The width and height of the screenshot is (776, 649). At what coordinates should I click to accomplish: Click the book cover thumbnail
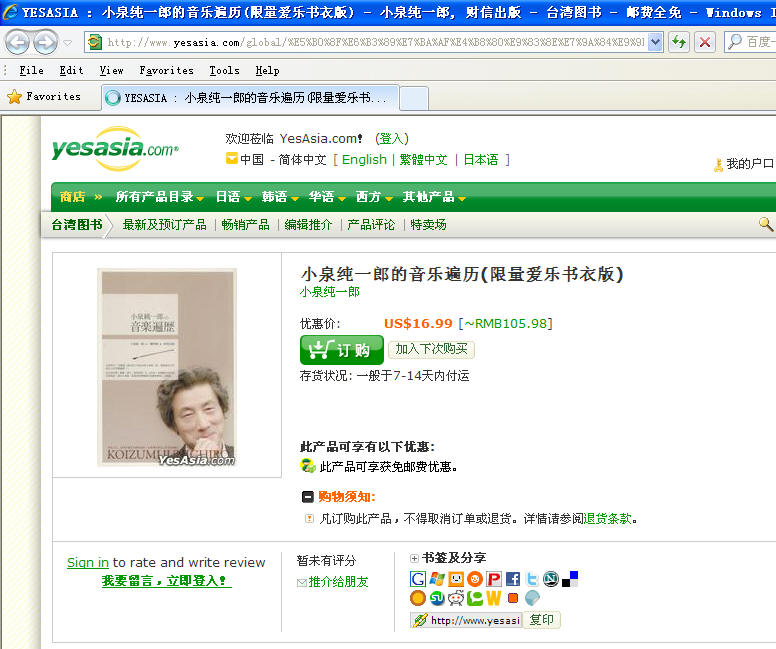tap(167, 367)
